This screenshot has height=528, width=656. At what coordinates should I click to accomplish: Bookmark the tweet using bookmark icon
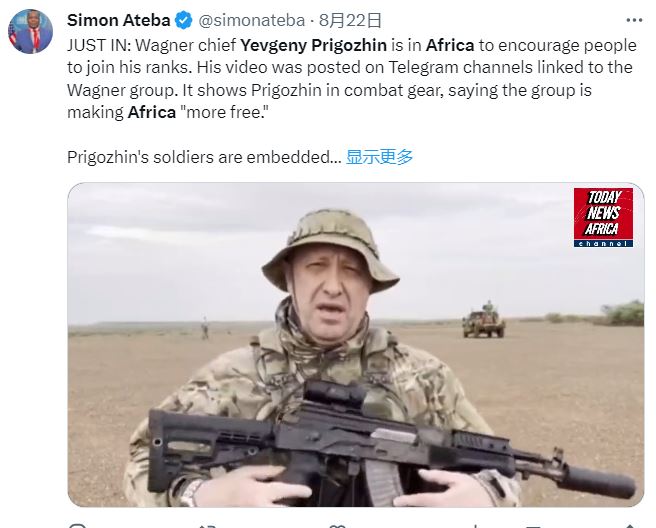click(x=532, y=525)
